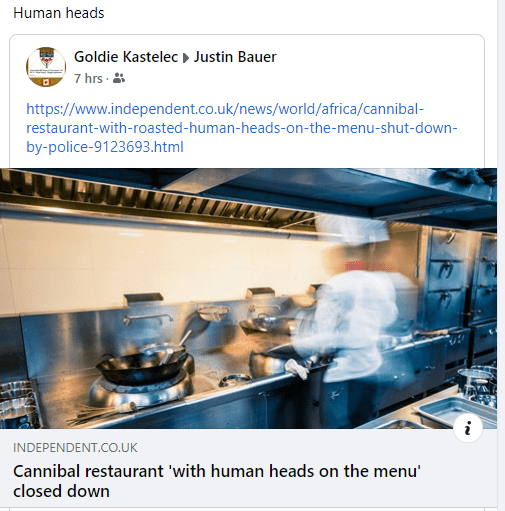The height and width of the screenshot is (511, 505).
Task: Open Justin Bauer's profile name link
Action: (x=235, y=57)
